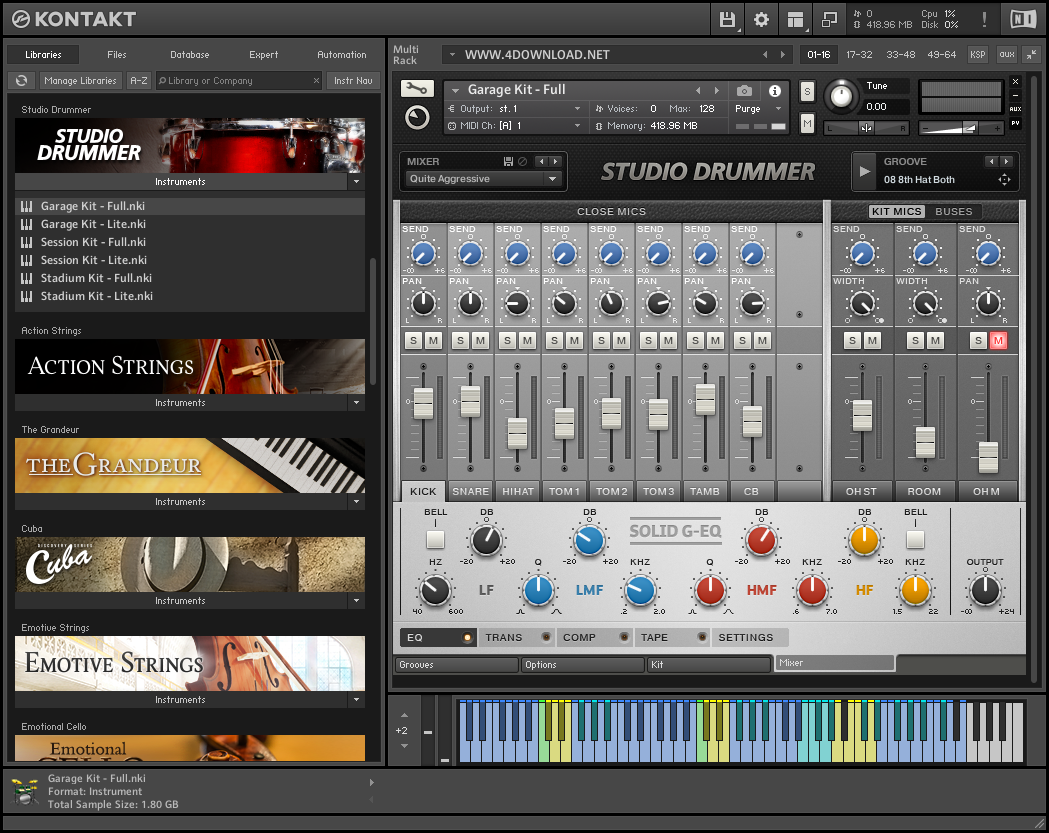The image size is (1049, 833).
Task: Toggle the aux sends button in rack header
Action: (x=1007, y=54)
